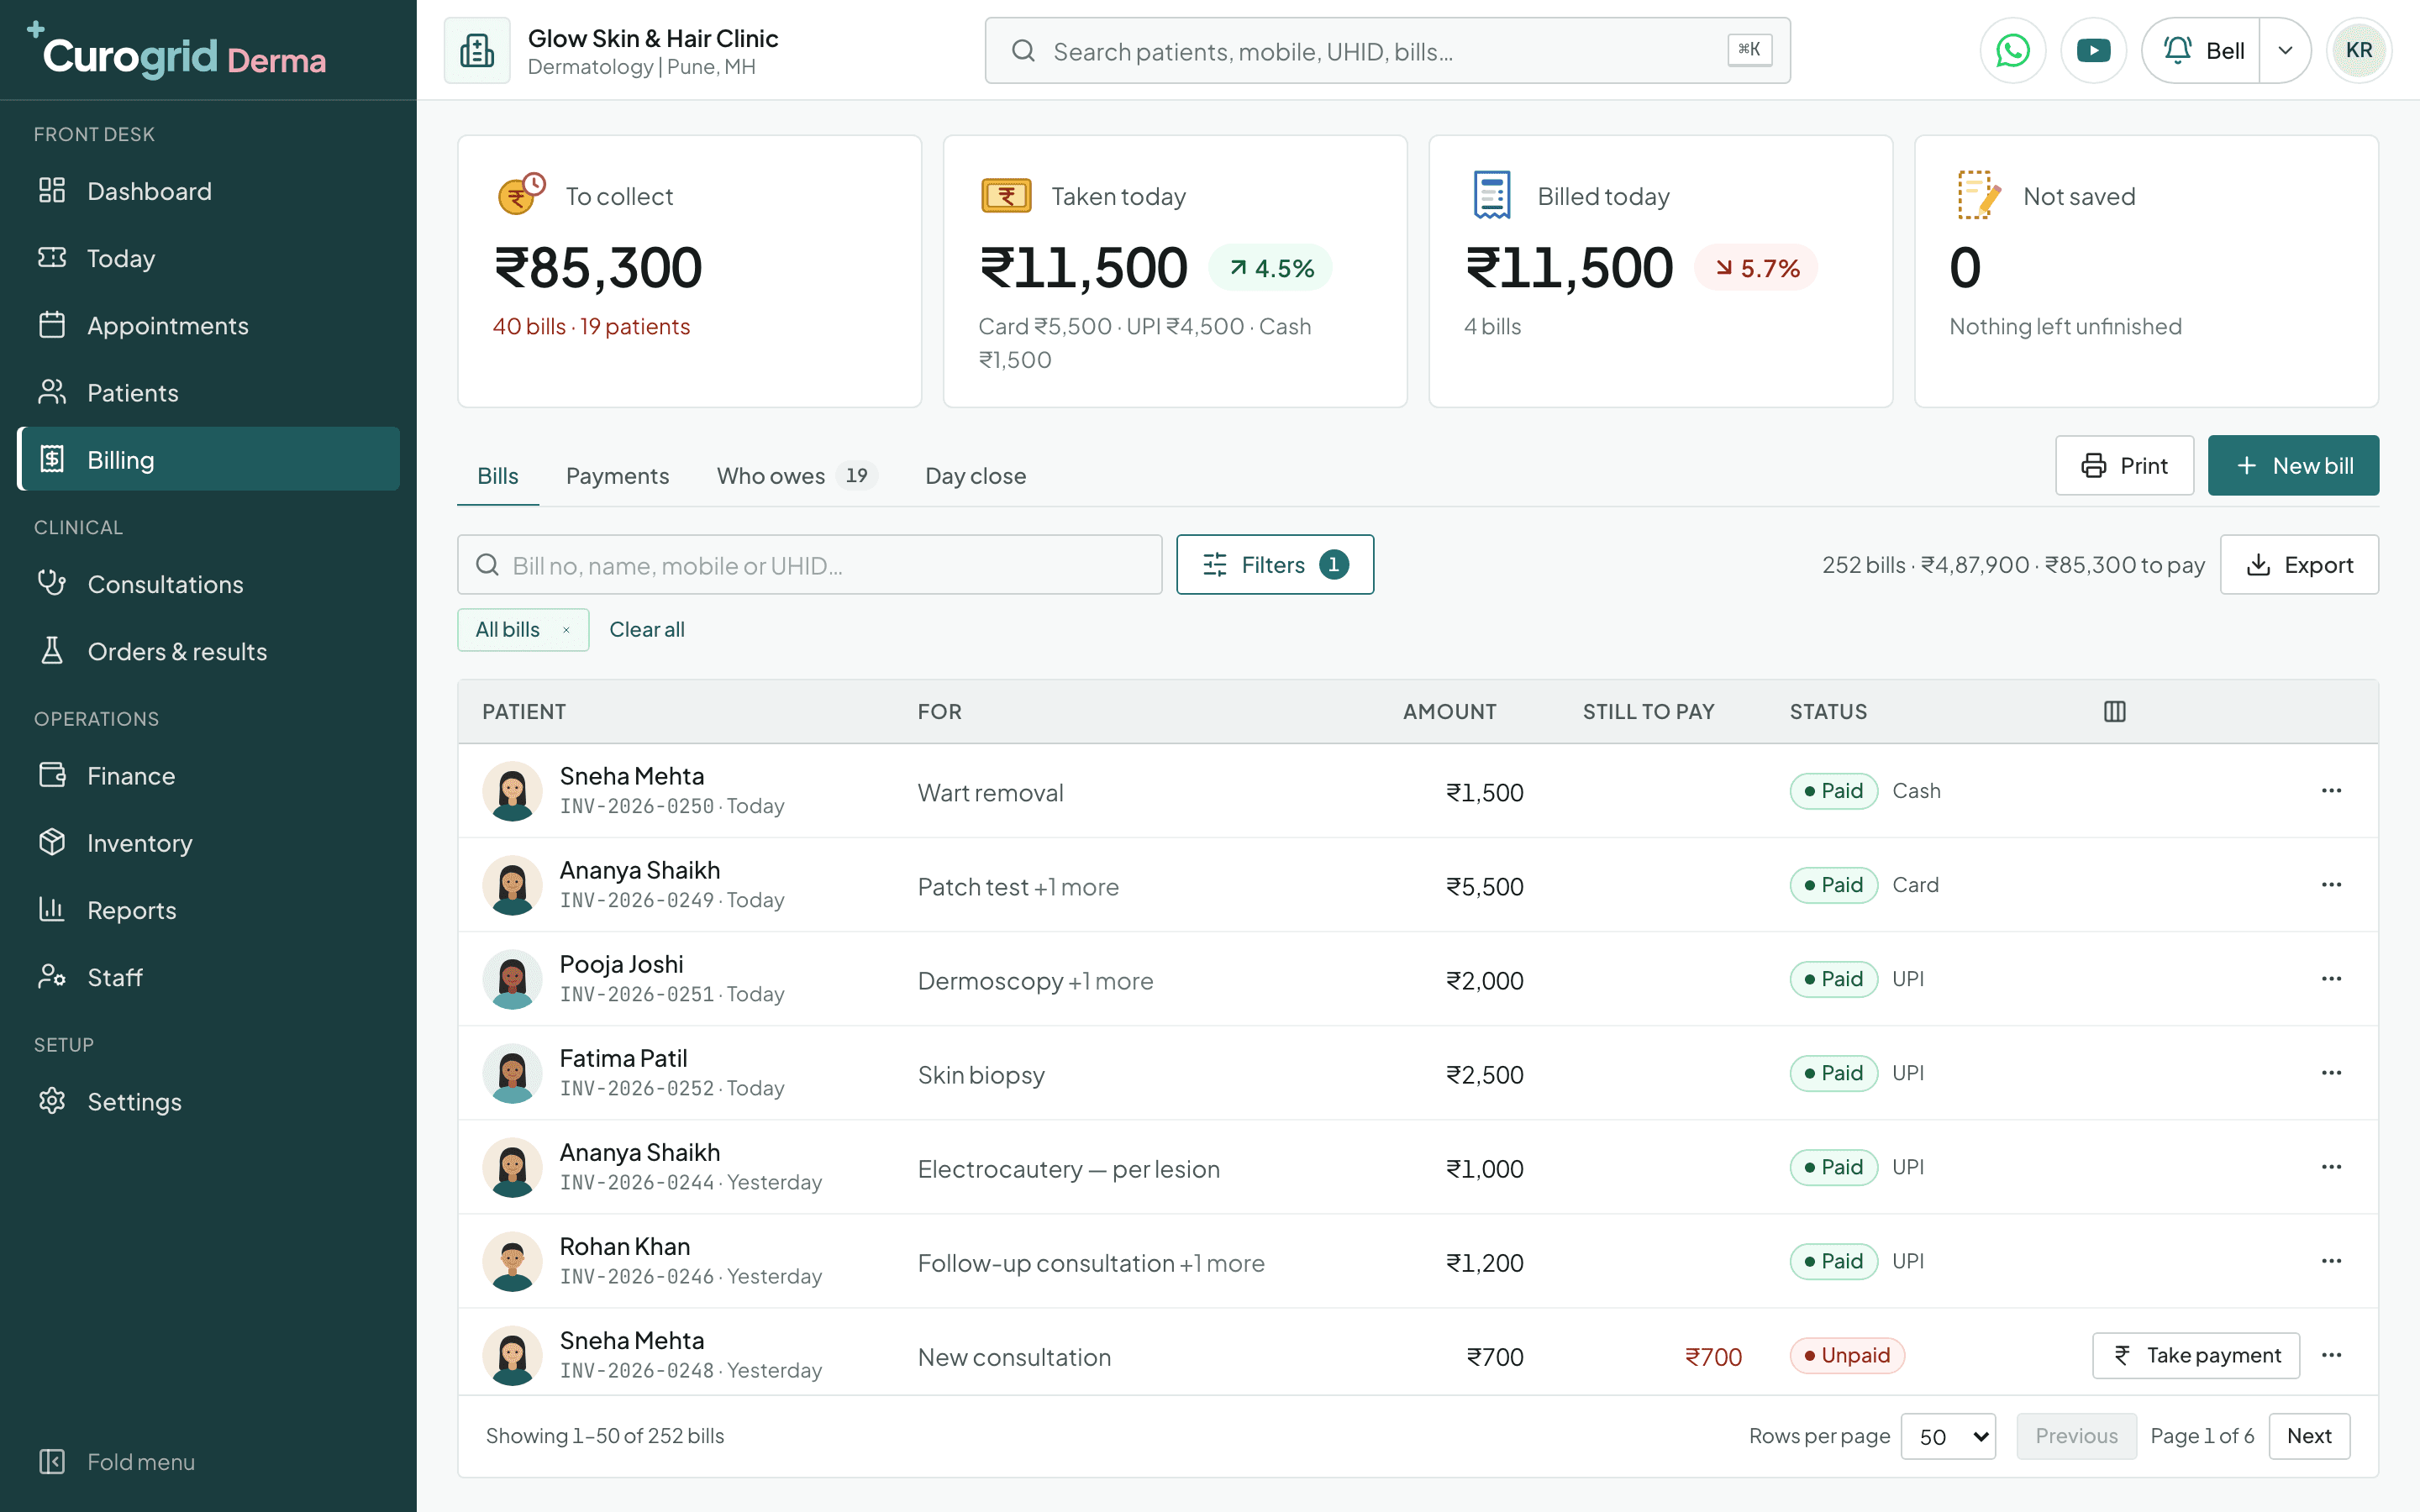Focus the bill number search field
This screenshot has height=1512, width=2420.
pyautogui.click(x=809, y=564)
